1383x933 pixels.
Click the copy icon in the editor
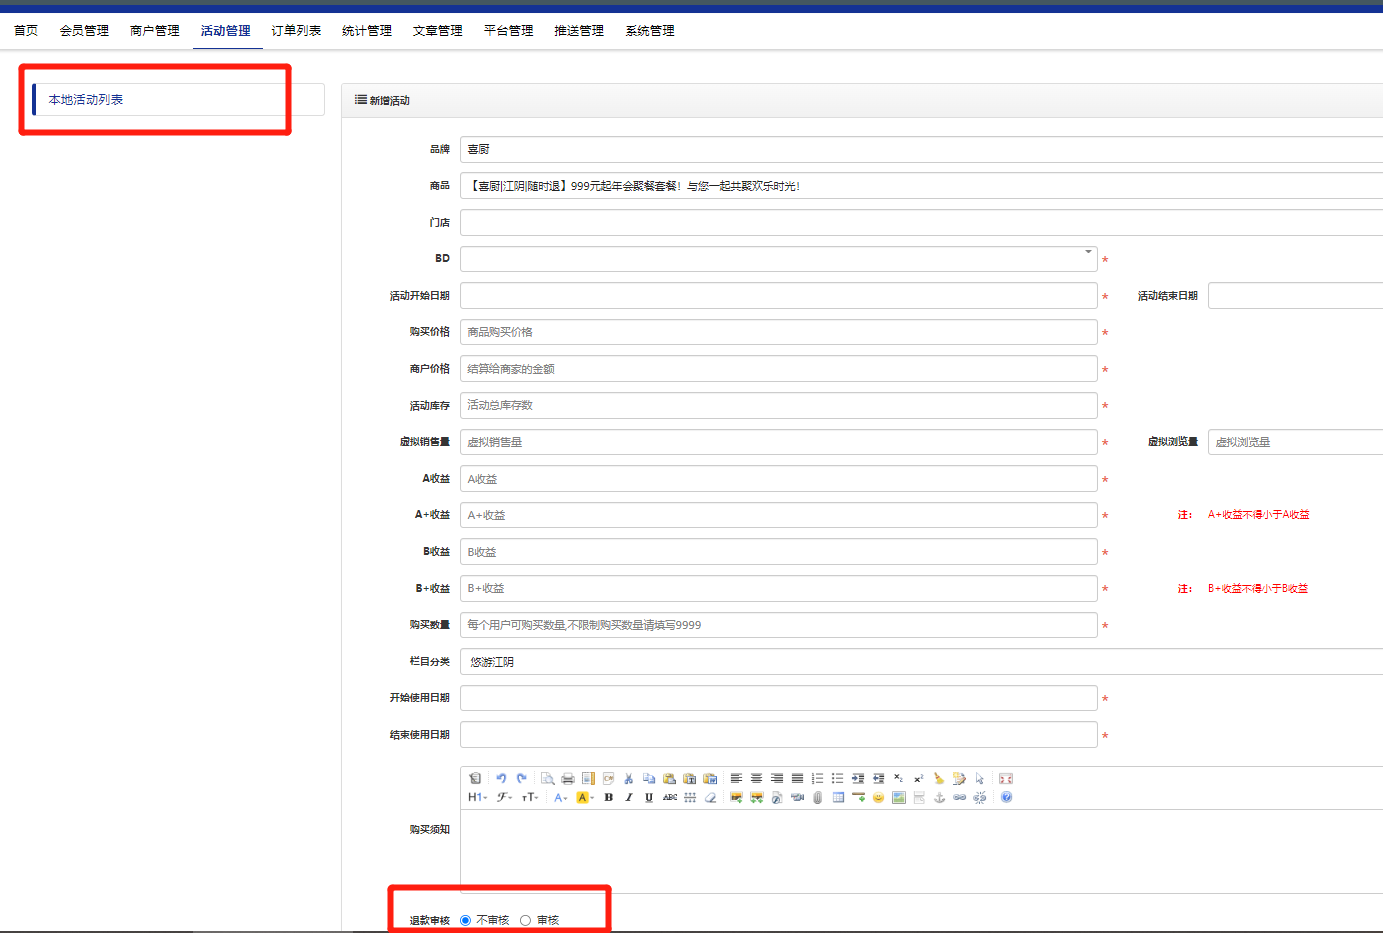(649, 778)
